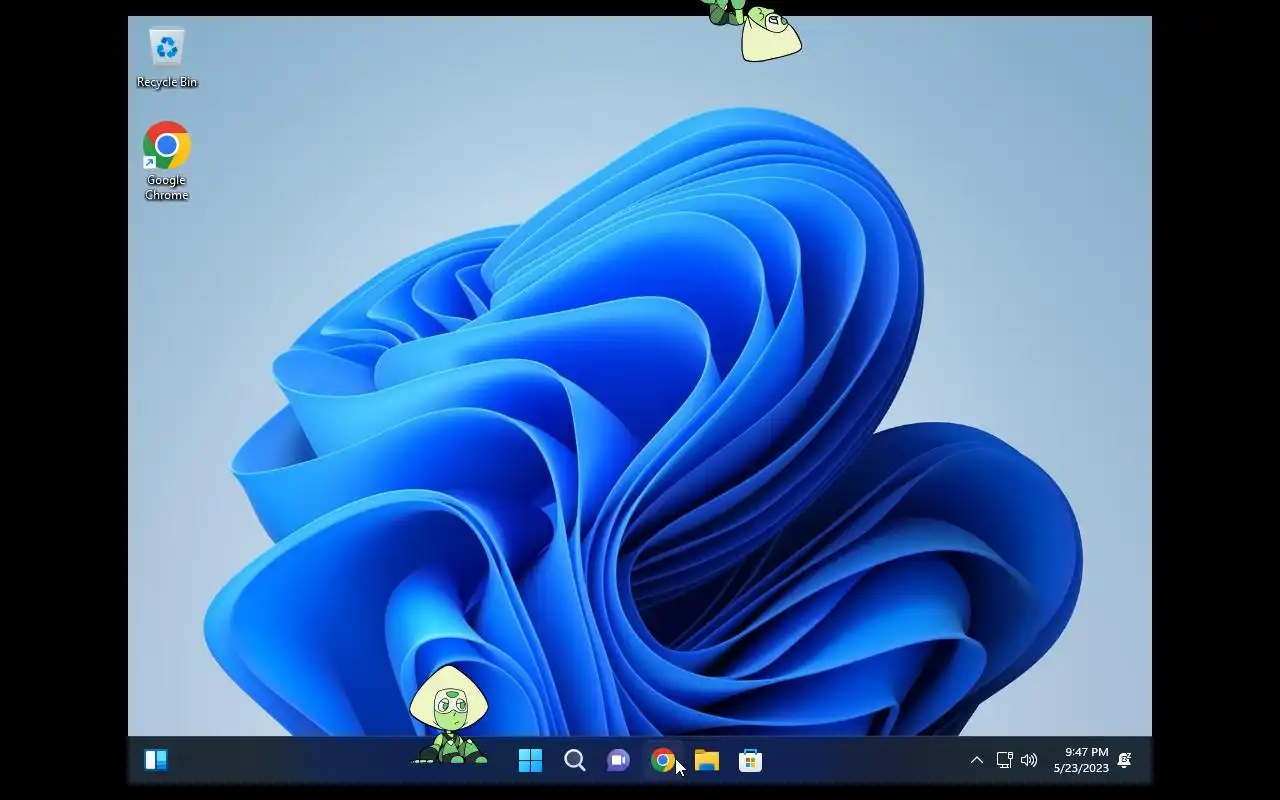Click the Peridot character sitting on the taskbar
The width and height of the screenshot is (1280, 800).
click(449, 716)
